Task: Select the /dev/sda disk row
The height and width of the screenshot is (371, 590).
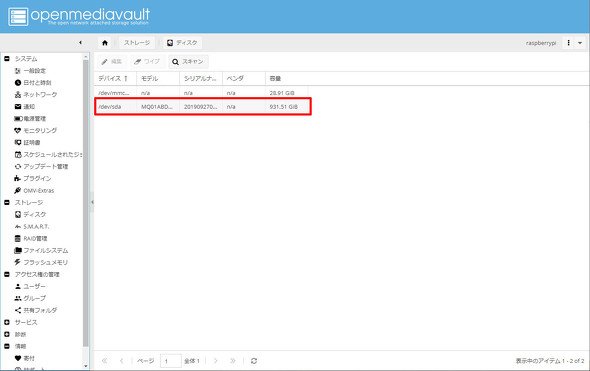Action: coord(202,107)
